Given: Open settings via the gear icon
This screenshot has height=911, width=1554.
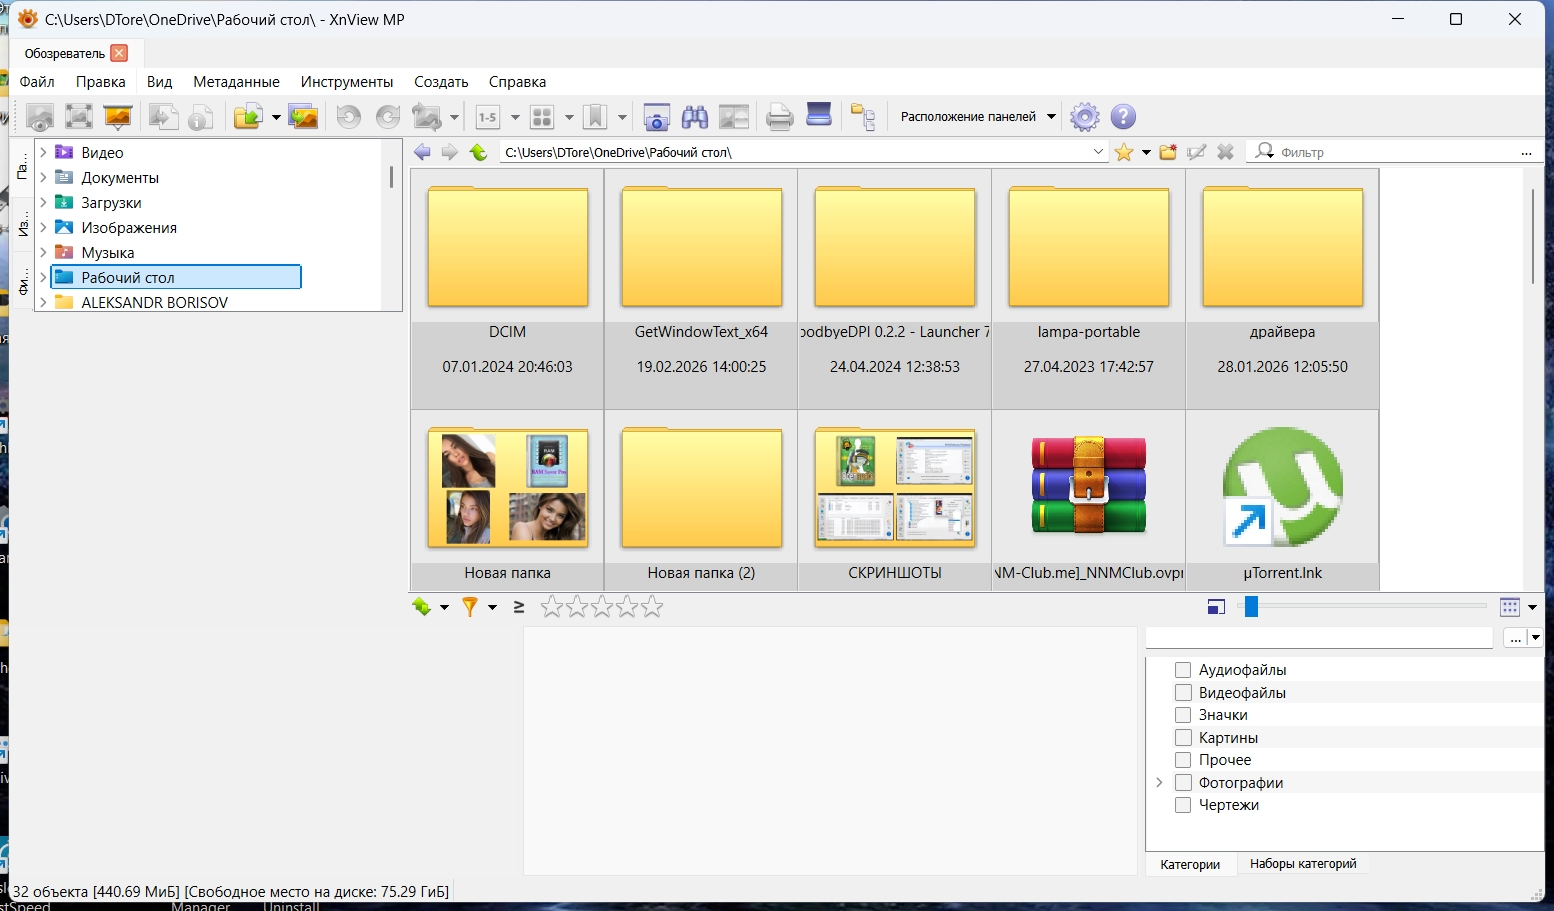Looking at the screenshot, I should [1084, 117].
